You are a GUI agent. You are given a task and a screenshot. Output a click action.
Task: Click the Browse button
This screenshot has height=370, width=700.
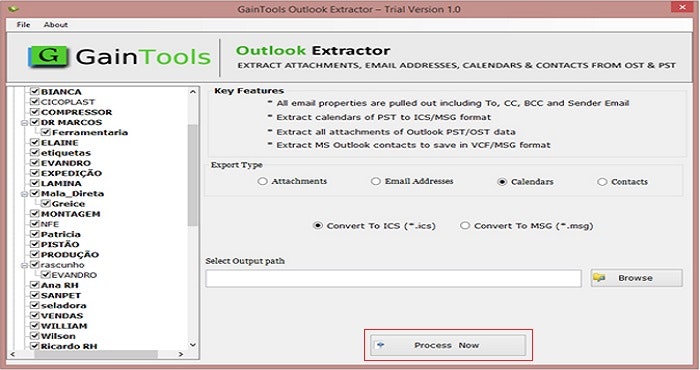point(637,278)
